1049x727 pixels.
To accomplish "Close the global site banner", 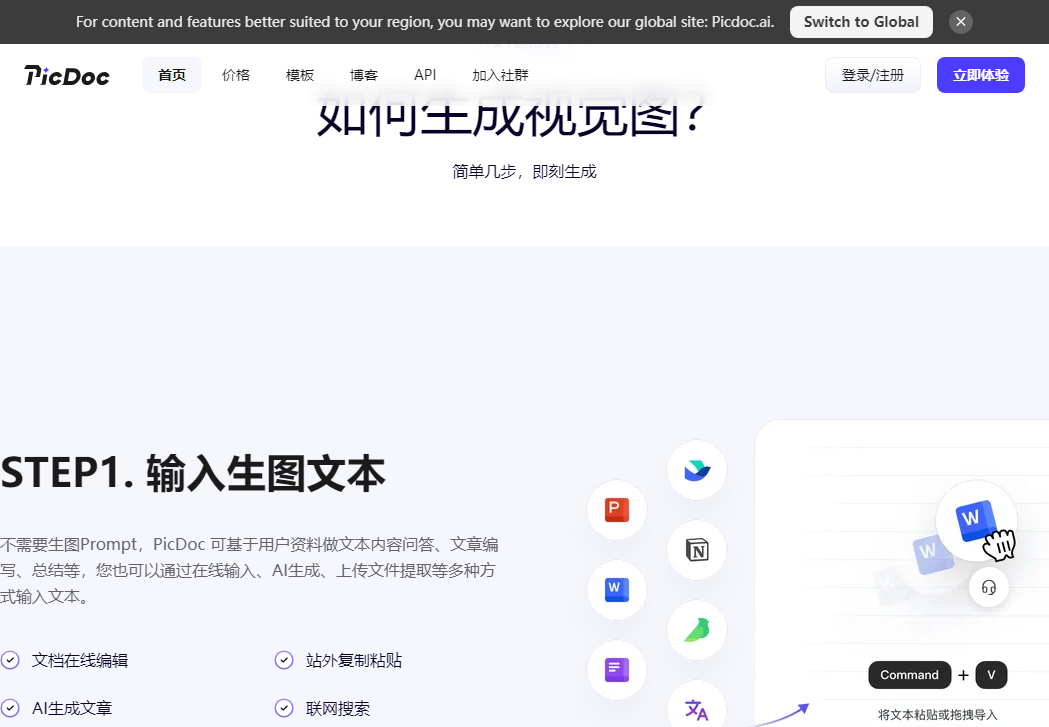I will pos(961,22).
